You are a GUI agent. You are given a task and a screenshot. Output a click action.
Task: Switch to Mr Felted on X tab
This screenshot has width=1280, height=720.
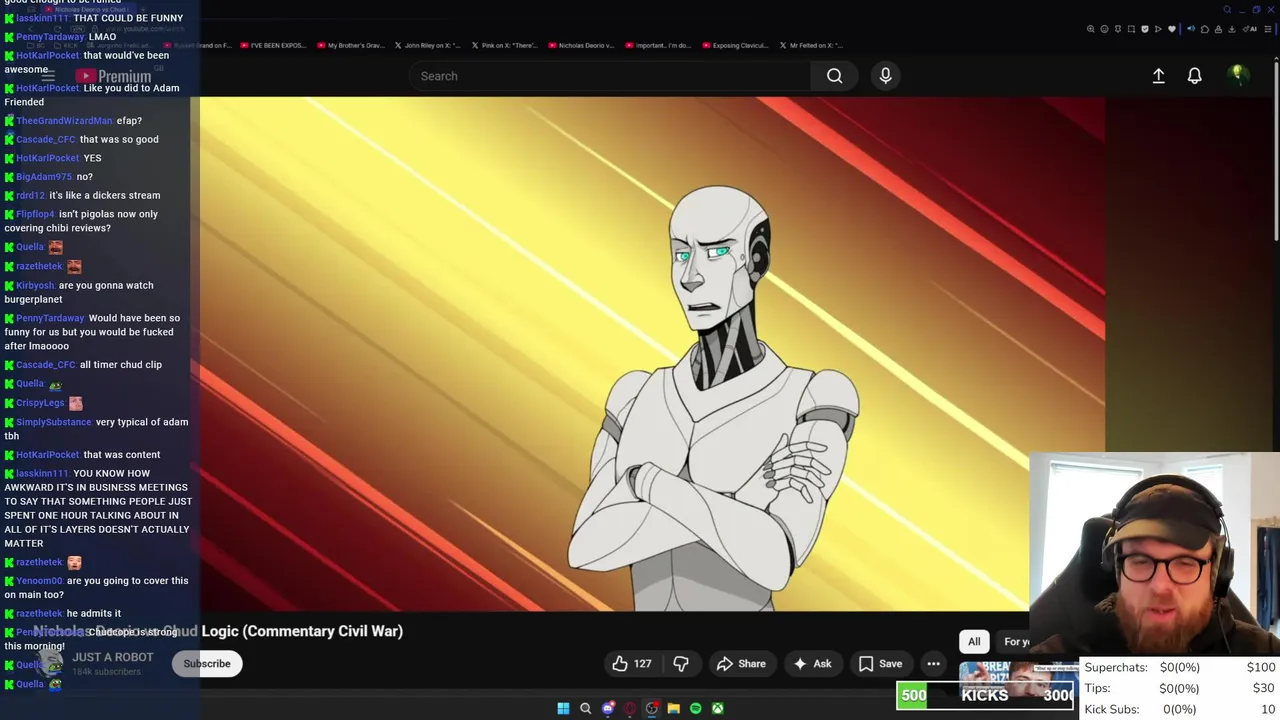pos(812,45)
